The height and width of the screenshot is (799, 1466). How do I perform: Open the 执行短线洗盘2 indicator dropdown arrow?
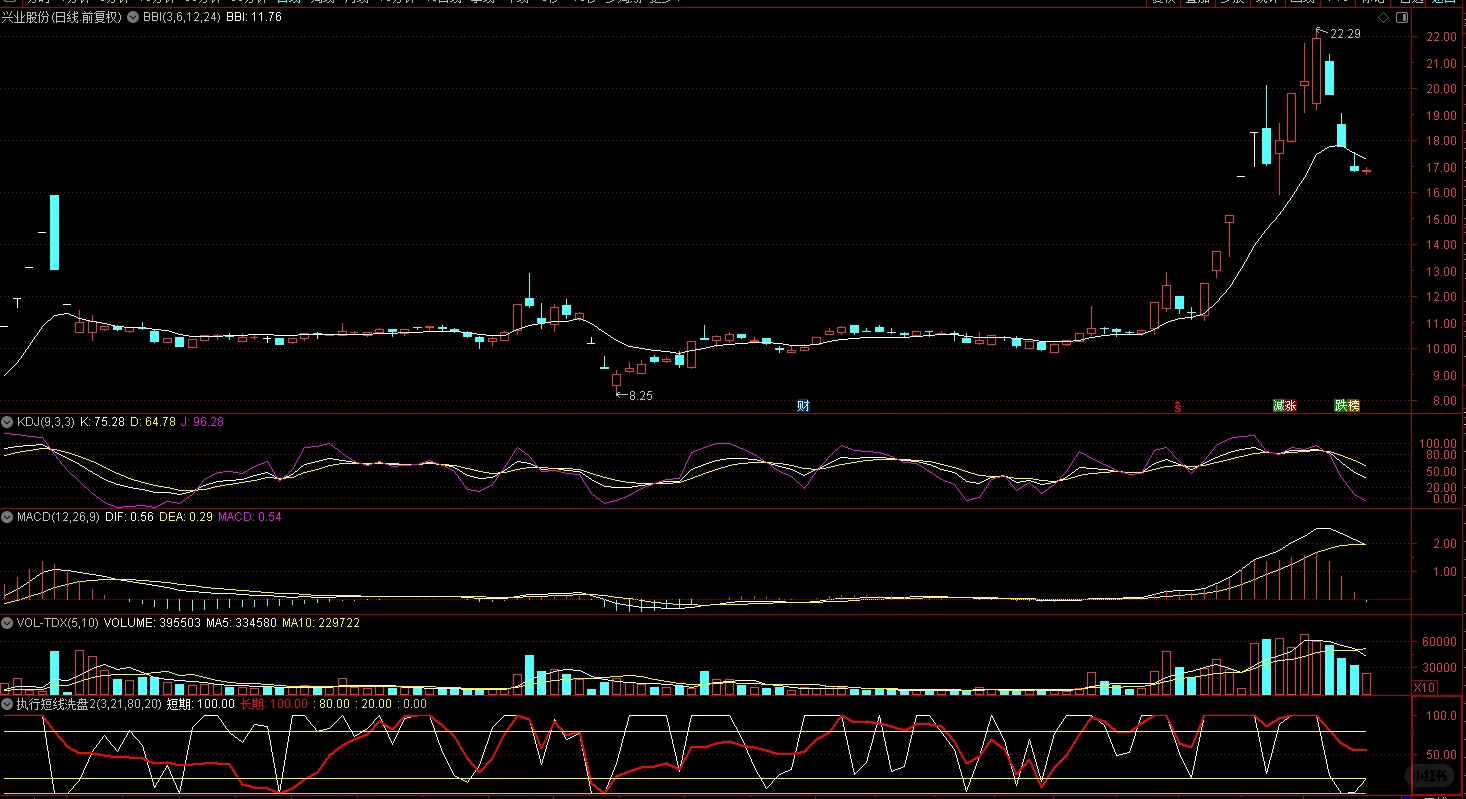pyautogui.click(x=8, y=704)
